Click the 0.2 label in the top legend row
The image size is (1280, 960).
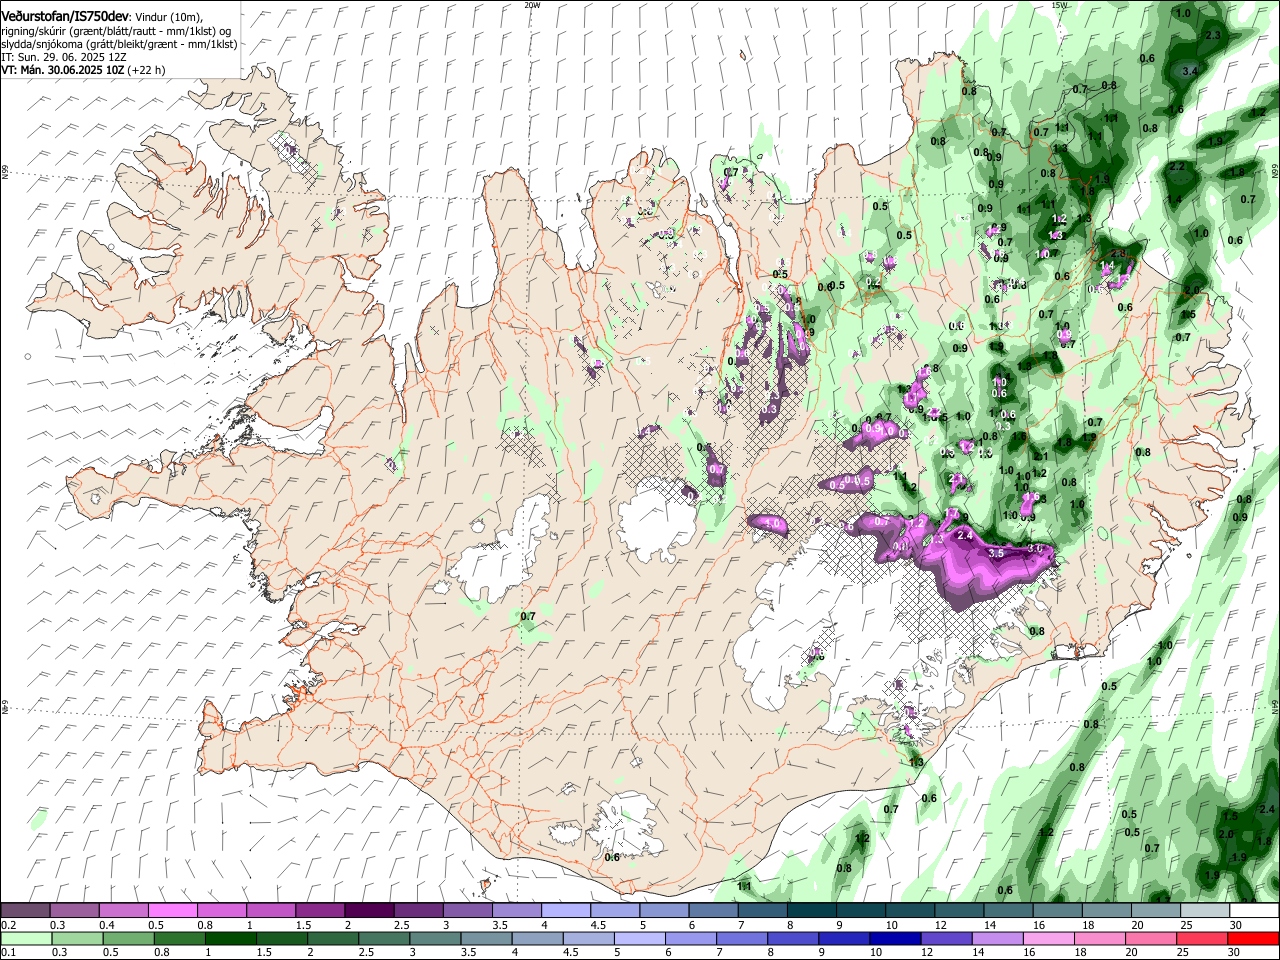(x=7, y=925)
